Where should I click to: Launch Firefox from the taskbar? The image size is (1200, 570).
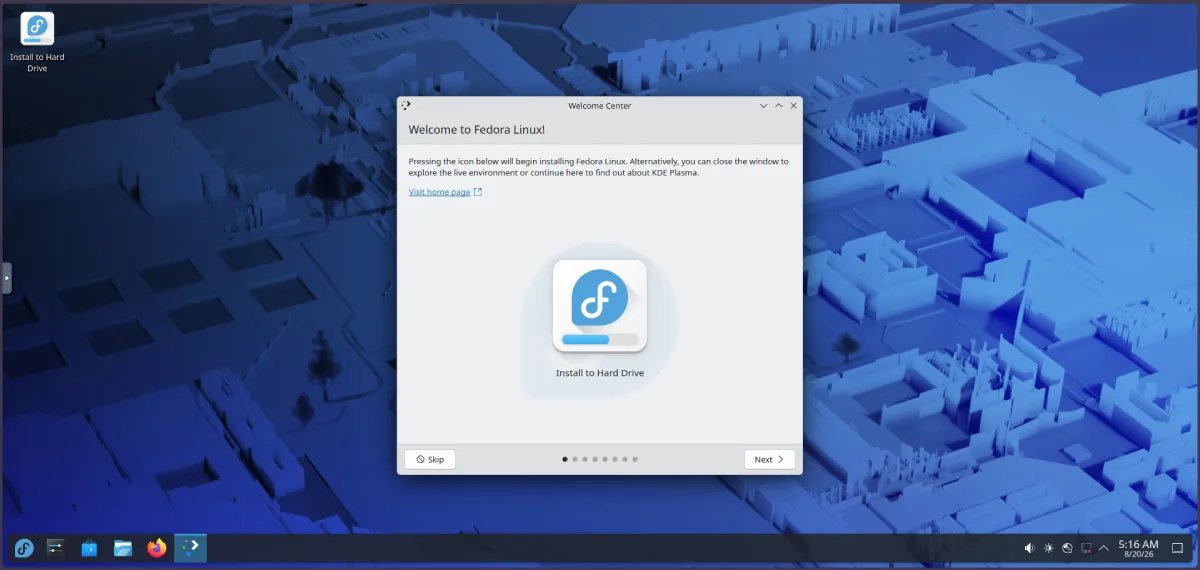156,548
